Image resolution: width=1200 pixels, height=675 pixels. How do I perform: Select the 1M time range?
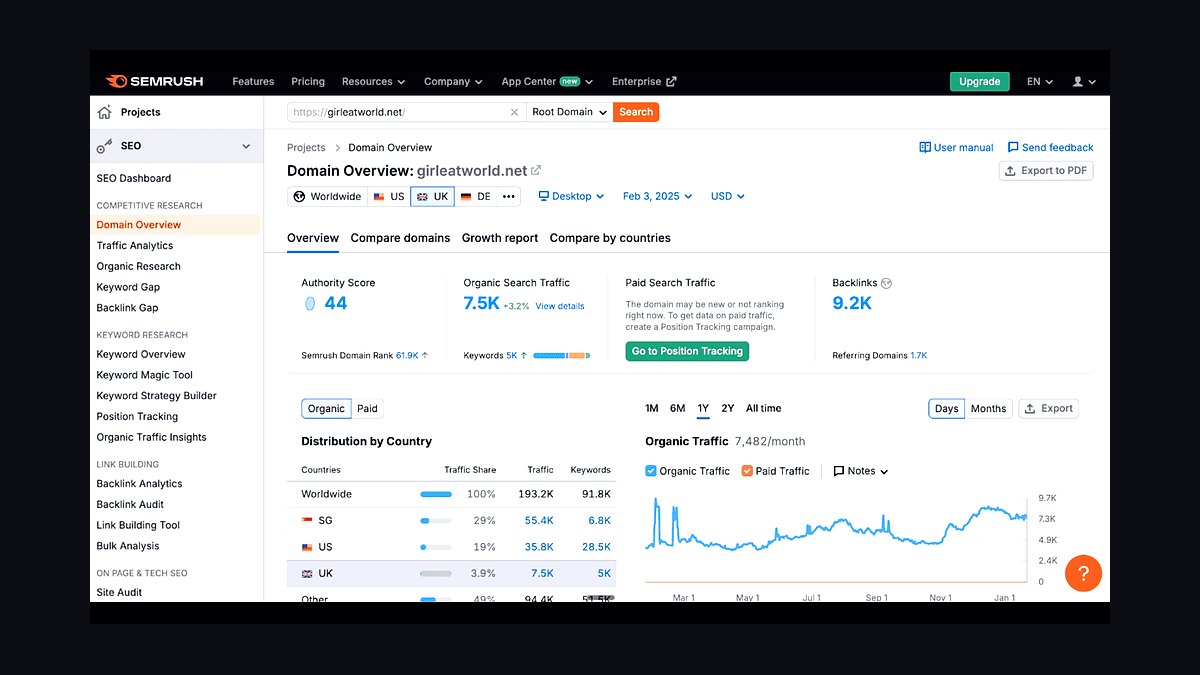(652, 408)
